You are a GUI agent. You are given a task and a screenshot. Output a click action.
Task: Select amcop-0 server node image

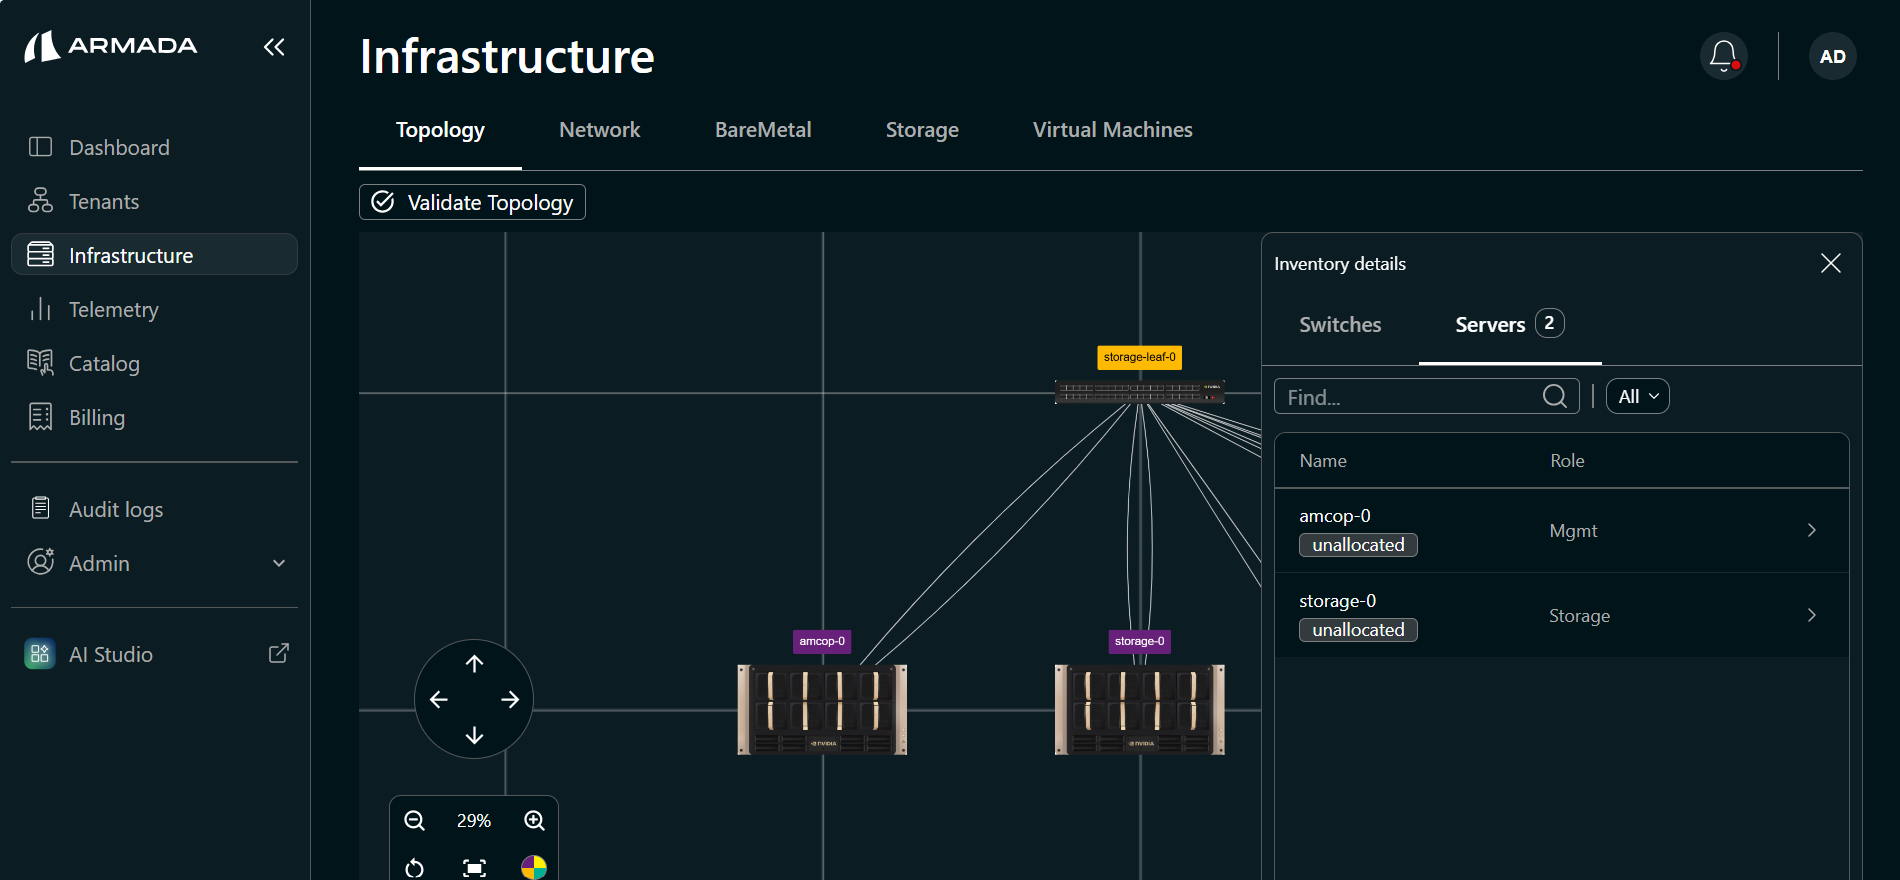tap(822, 709)
